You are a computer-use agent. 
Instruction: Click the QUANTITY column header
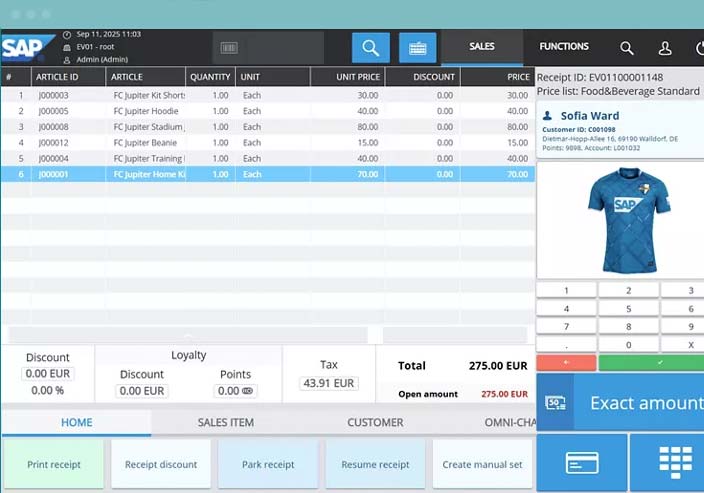tap(210, 77)
